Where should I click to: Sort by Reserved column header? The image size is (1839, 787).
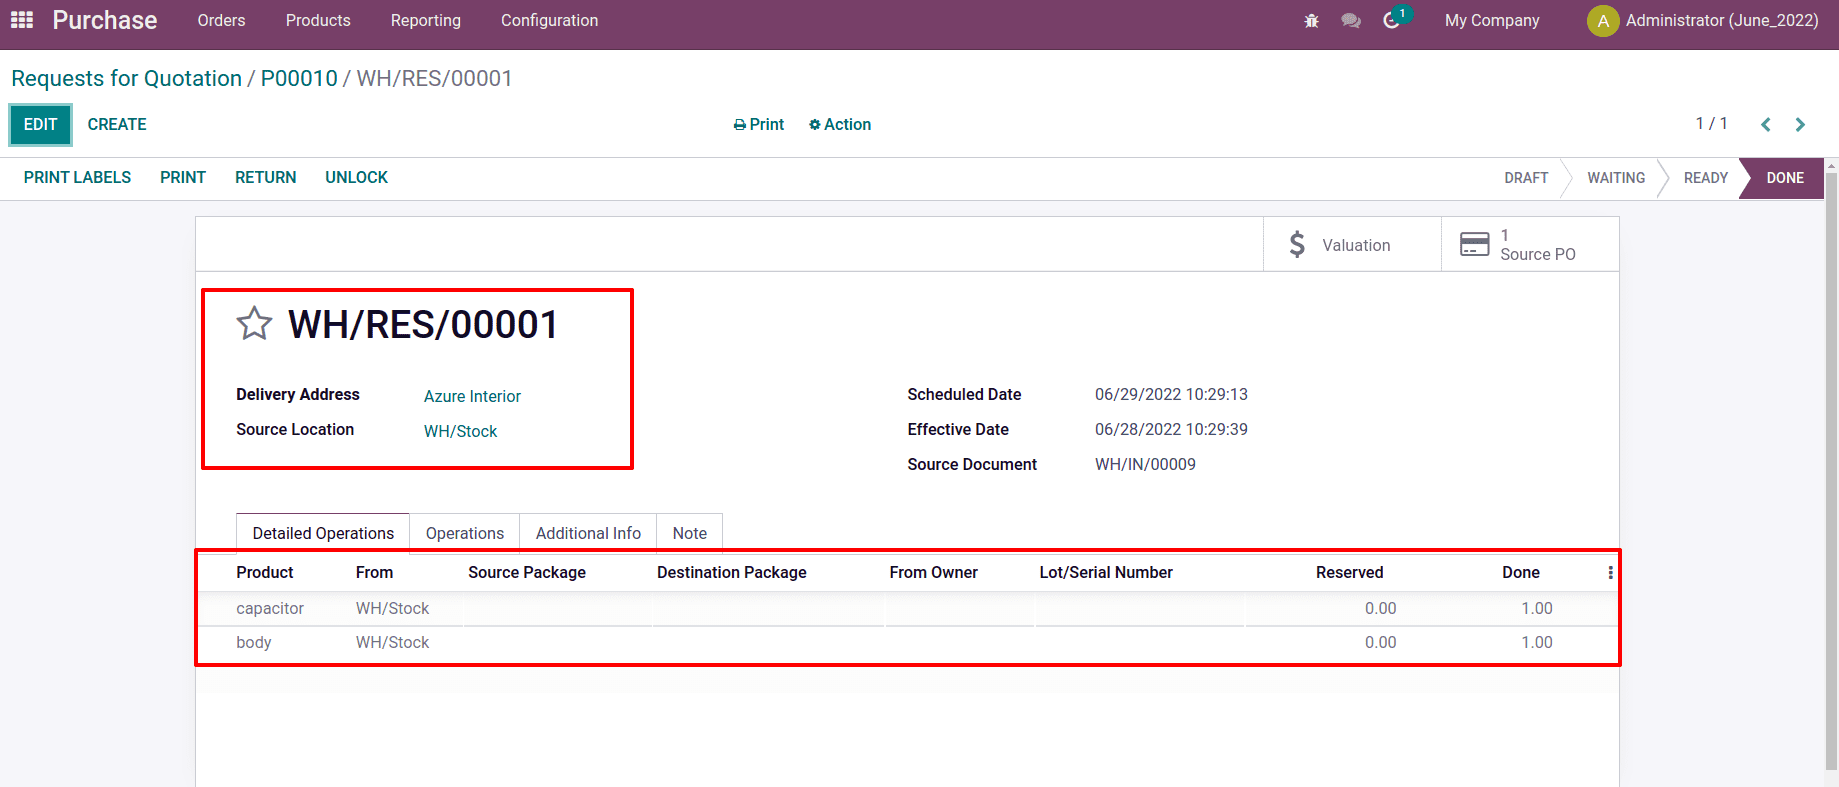1350,572
